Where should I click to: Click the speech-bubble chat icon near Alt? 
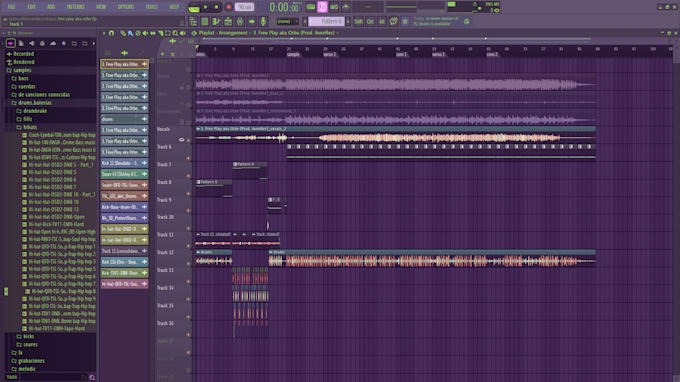pyautogui.click(x=393, y=21)
